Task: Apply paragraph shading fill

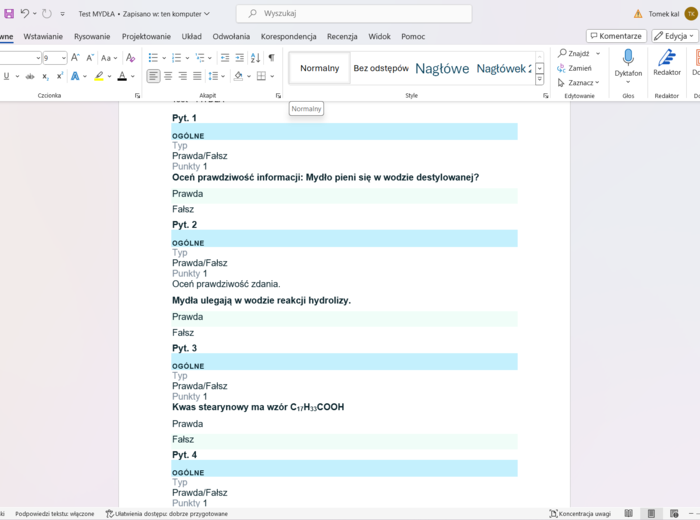Action: point(238,76)
